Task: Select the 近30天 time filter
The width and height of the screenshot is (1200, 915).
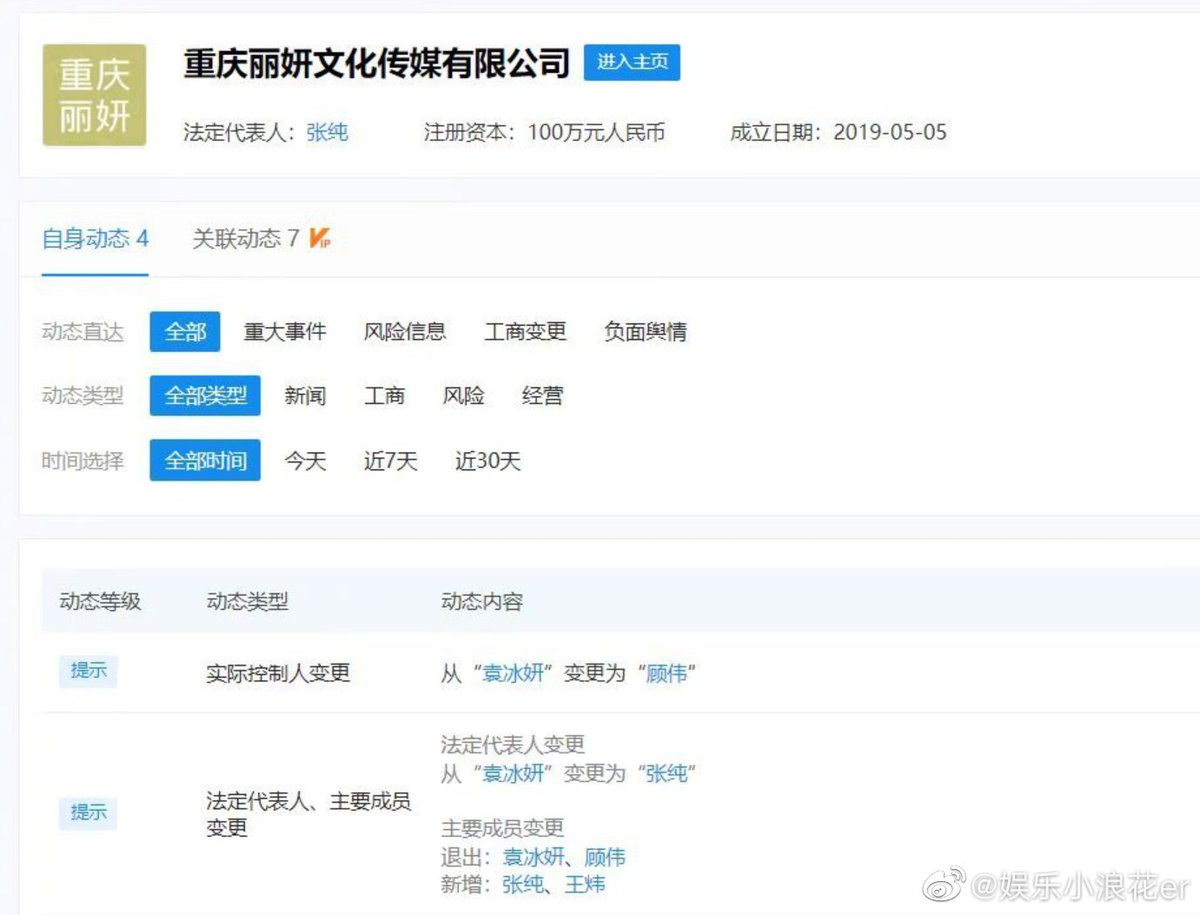Action: 488,461
